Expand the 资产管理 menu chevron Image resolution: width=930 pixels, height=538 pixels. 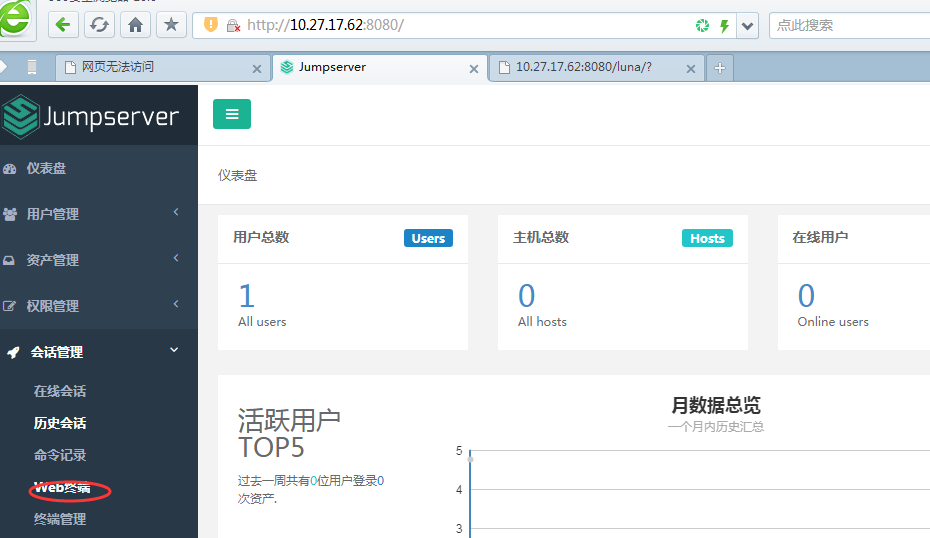(x=176, y=258)
